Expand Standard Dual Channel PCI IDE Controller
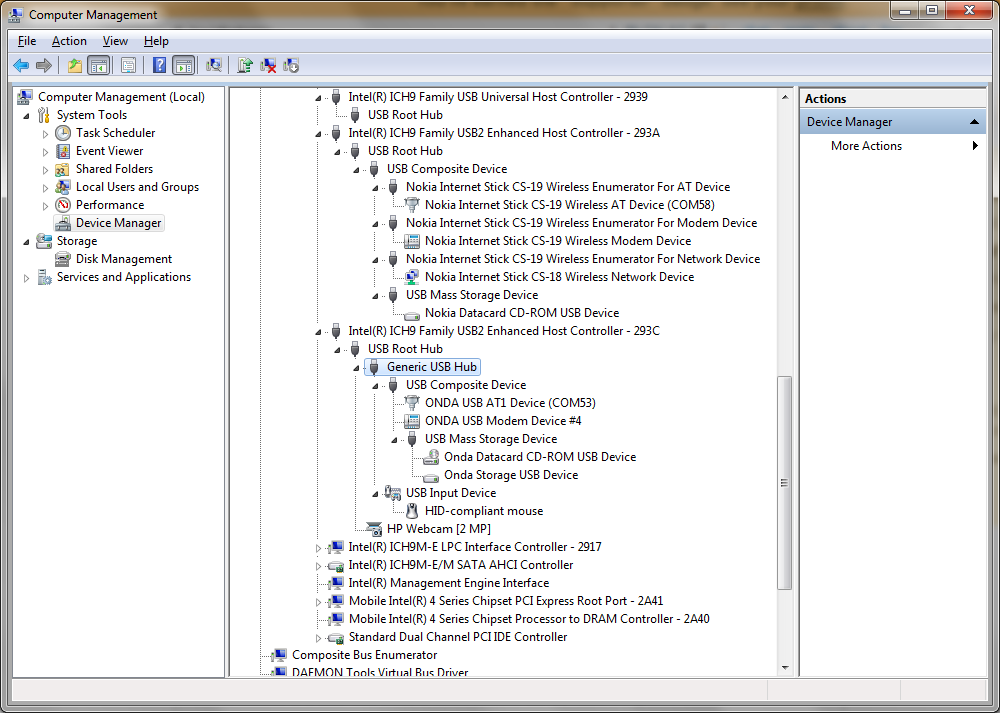The height and width of the screenshot is (713, 1000). pyautogui.click(x=318, y=637)
